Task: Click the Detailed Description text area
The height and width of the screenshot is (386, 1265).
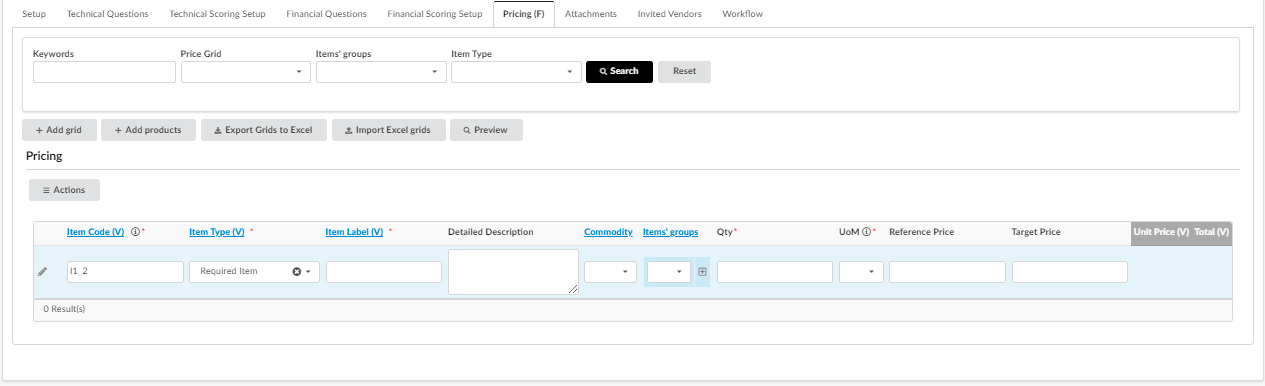Action: [x=513, y=272]
